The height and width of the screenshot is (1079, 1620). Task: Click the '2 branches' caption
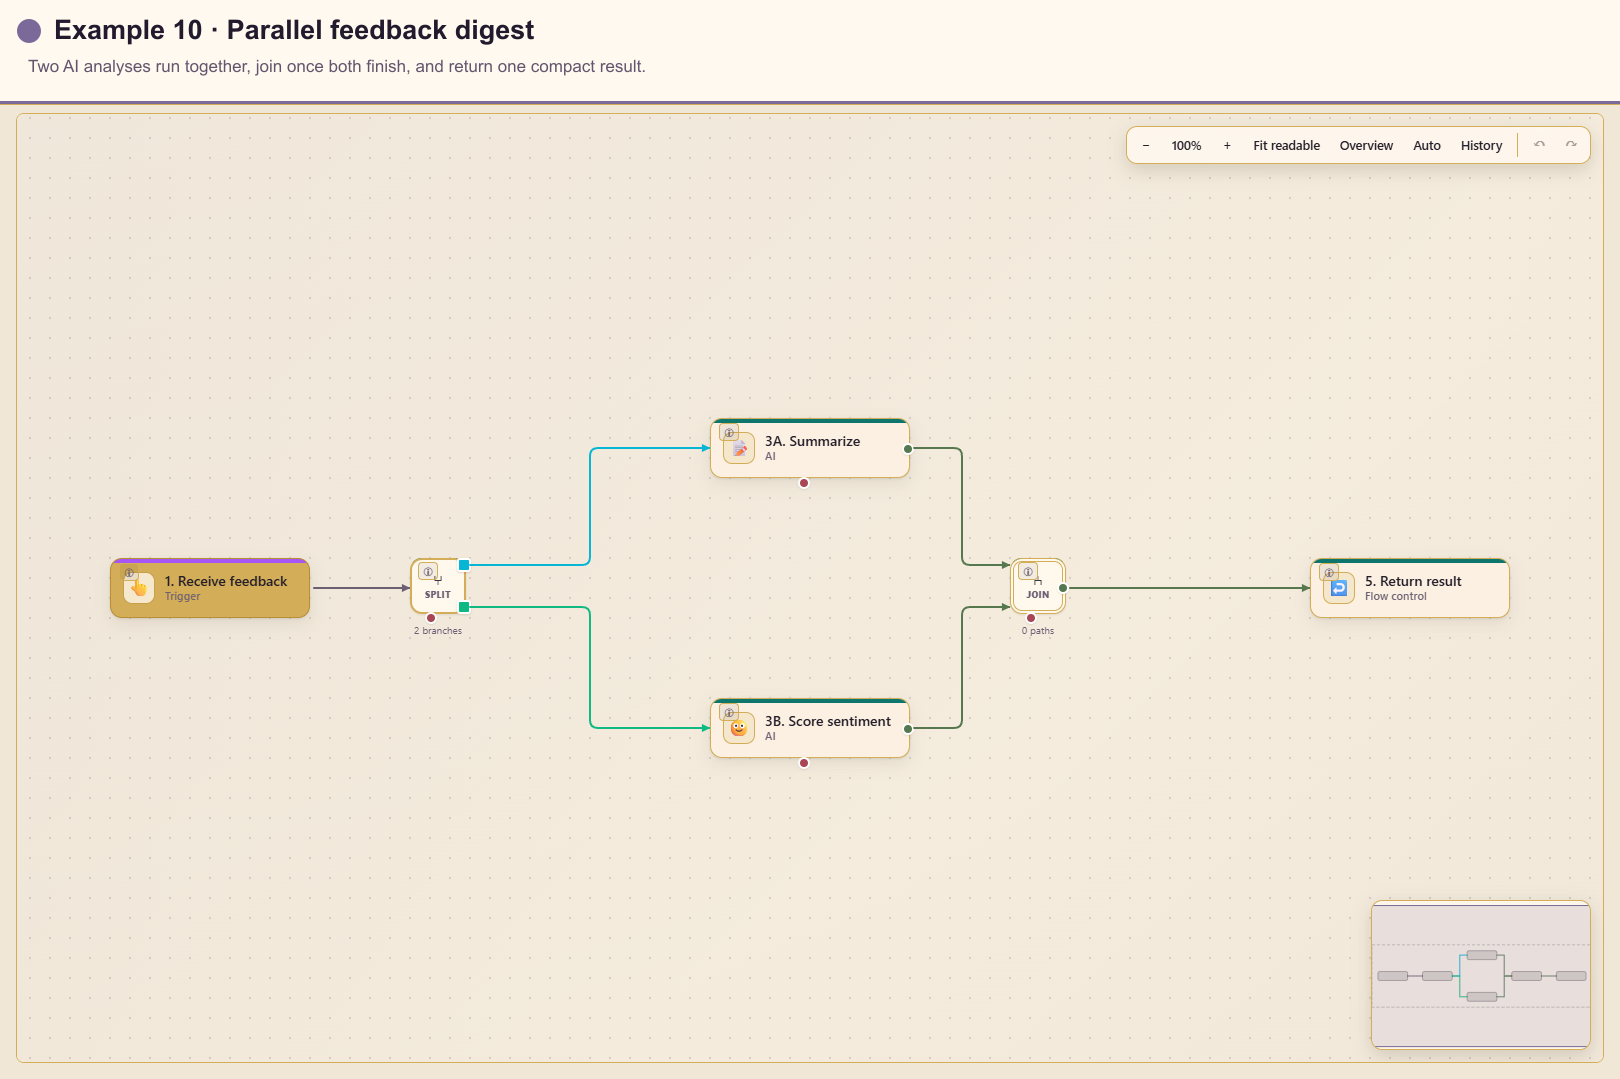click(x=438, y=631)
